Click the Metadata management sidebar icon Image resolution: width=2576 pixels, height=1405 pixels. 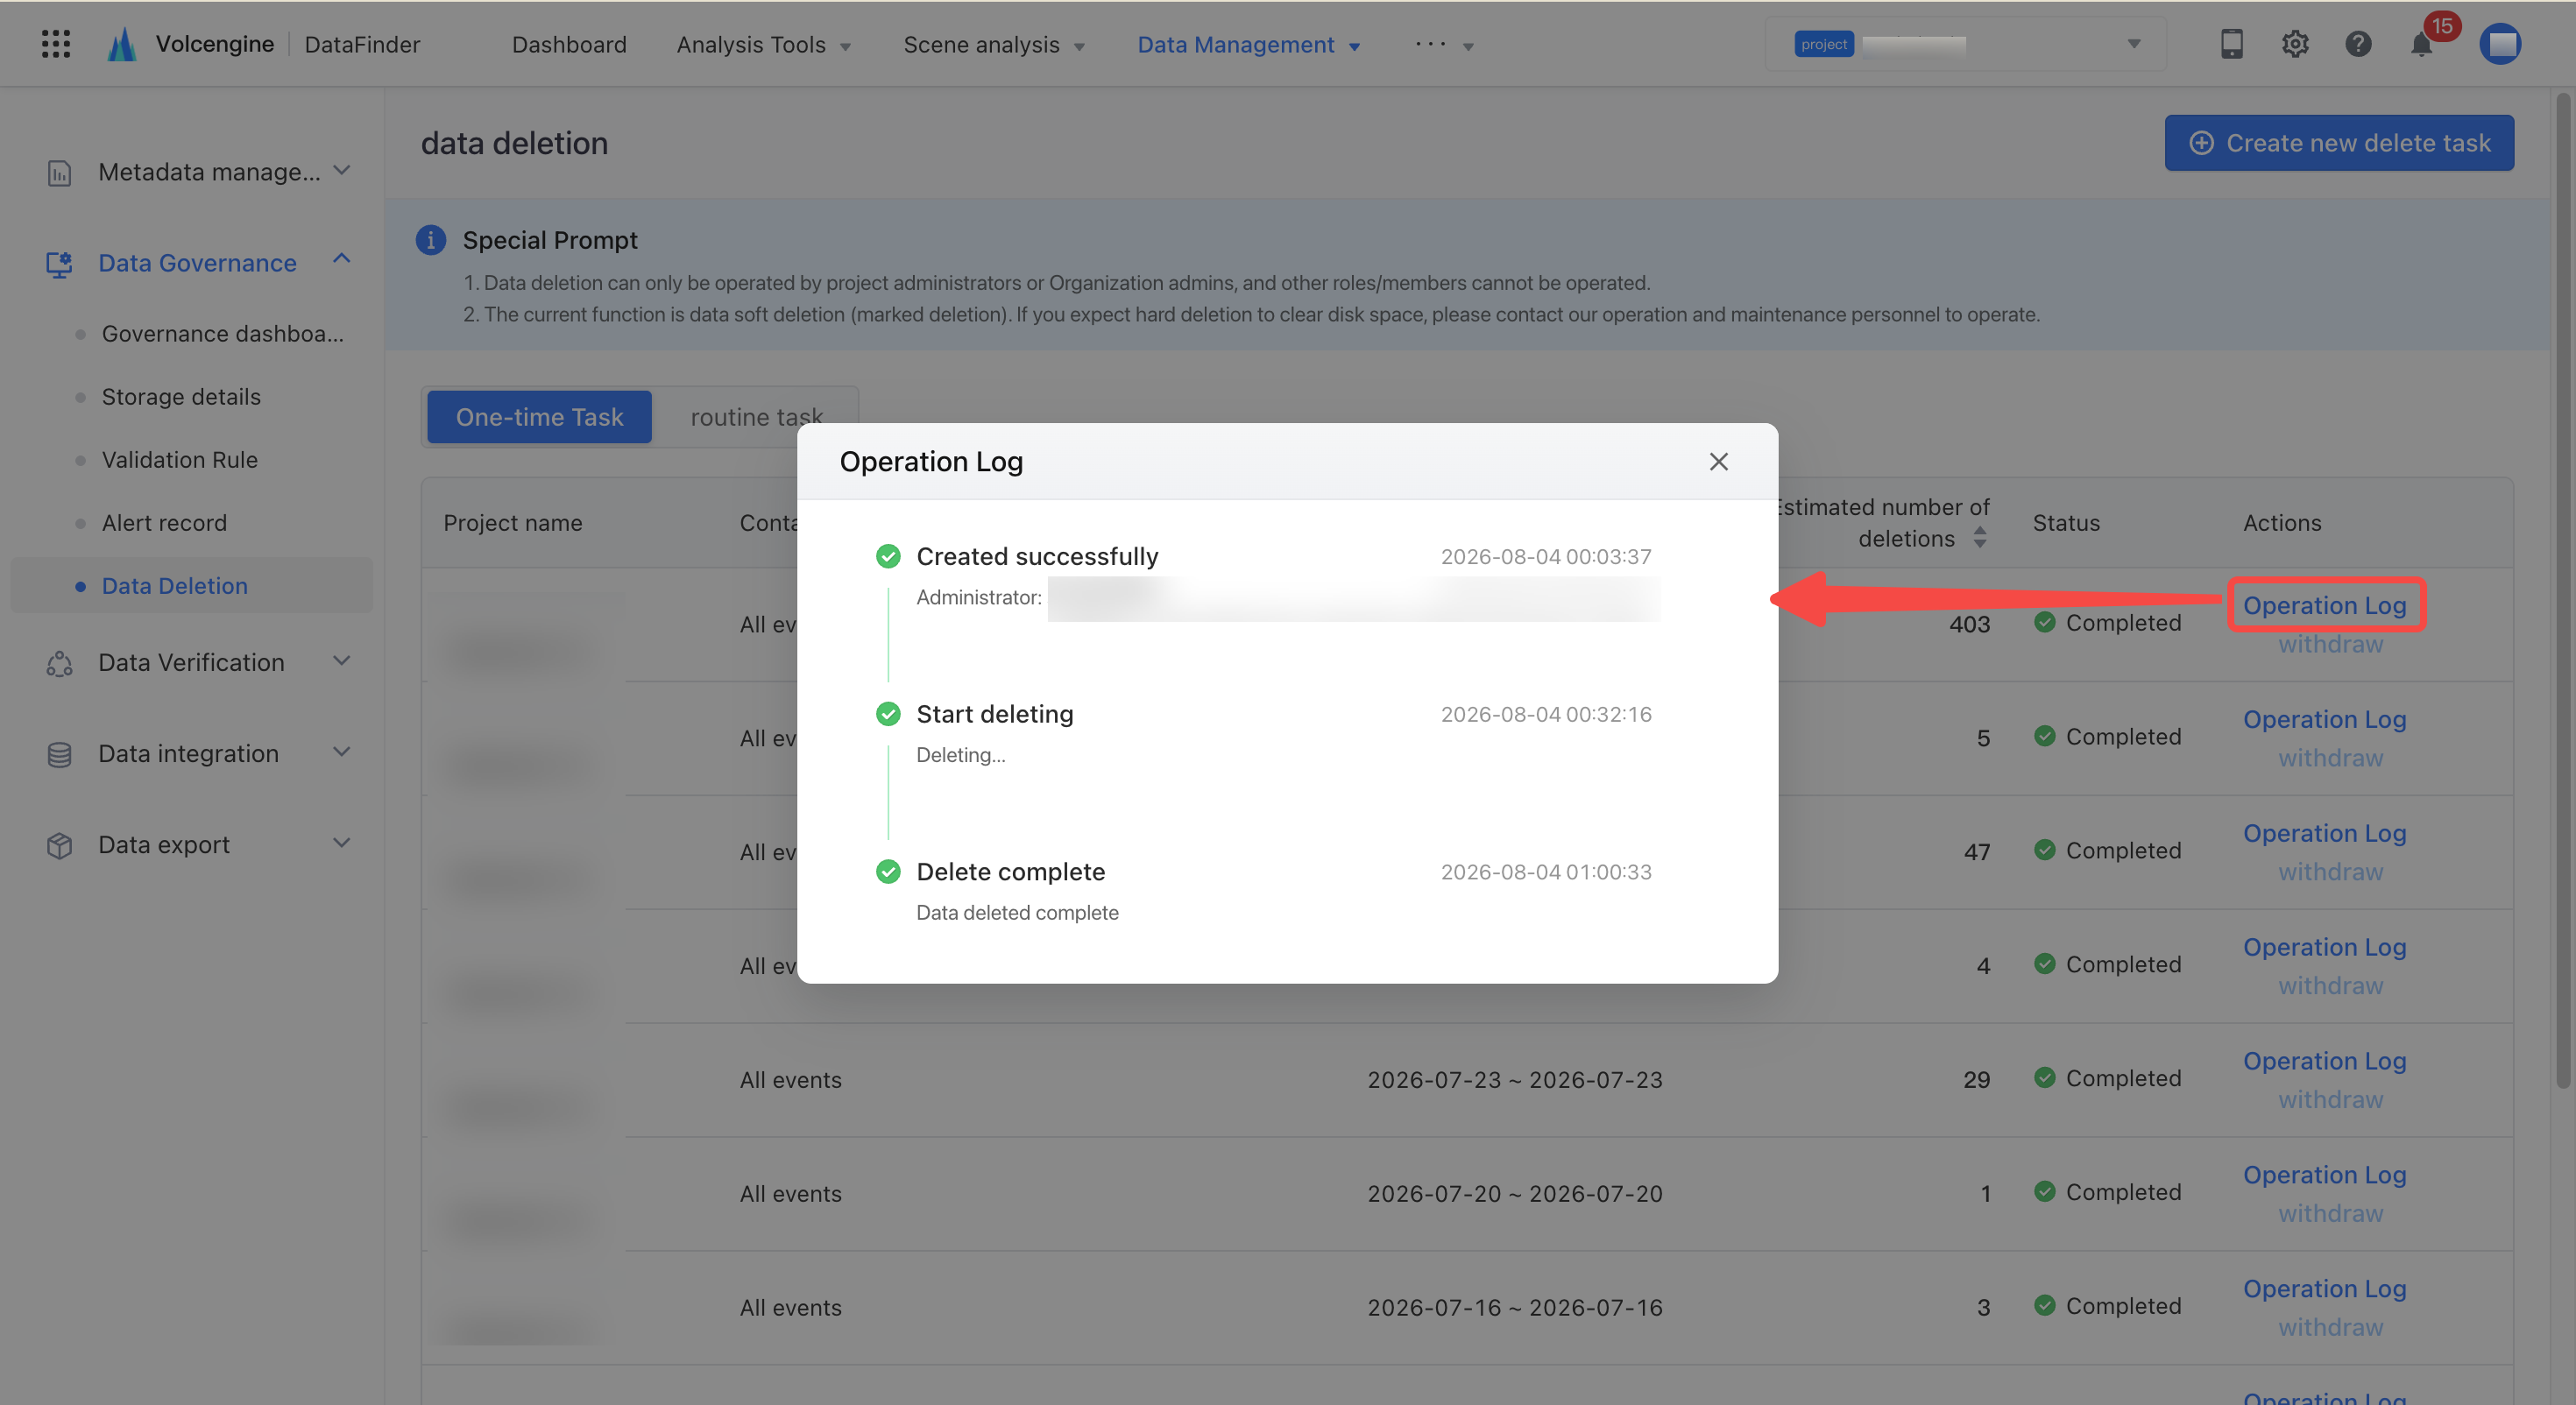coord(59,172)
